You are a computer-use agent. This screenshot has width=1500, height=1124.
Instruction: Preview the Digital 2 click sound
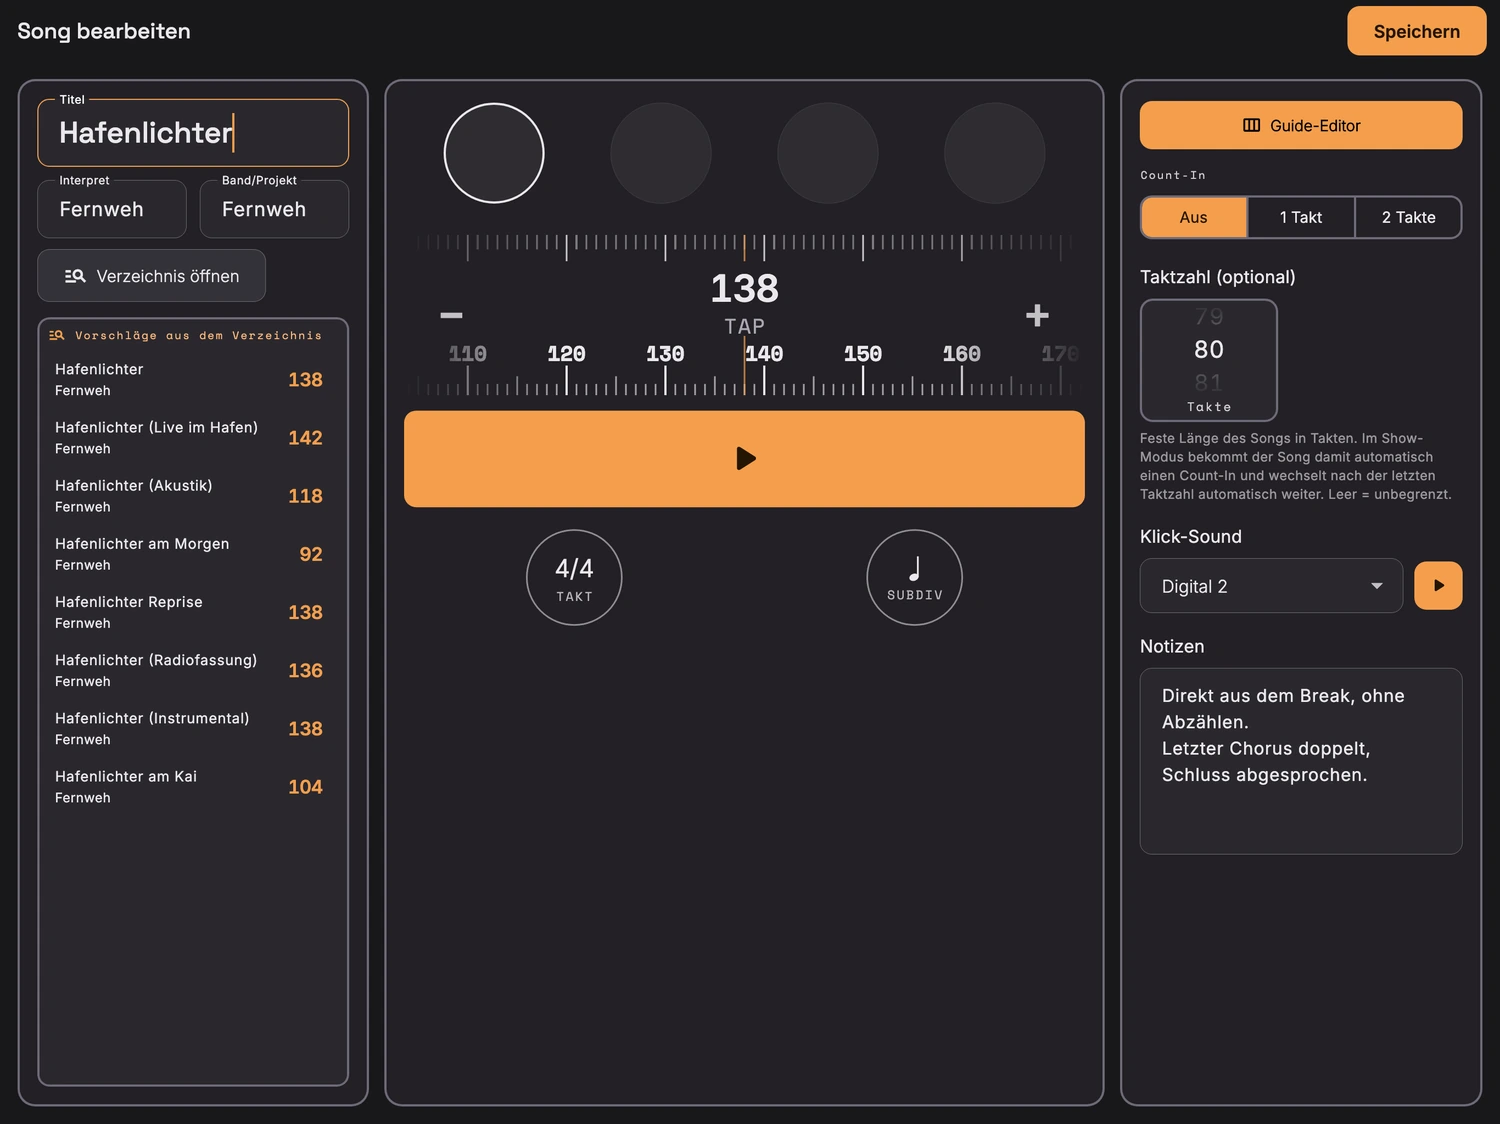[1438, 586]
